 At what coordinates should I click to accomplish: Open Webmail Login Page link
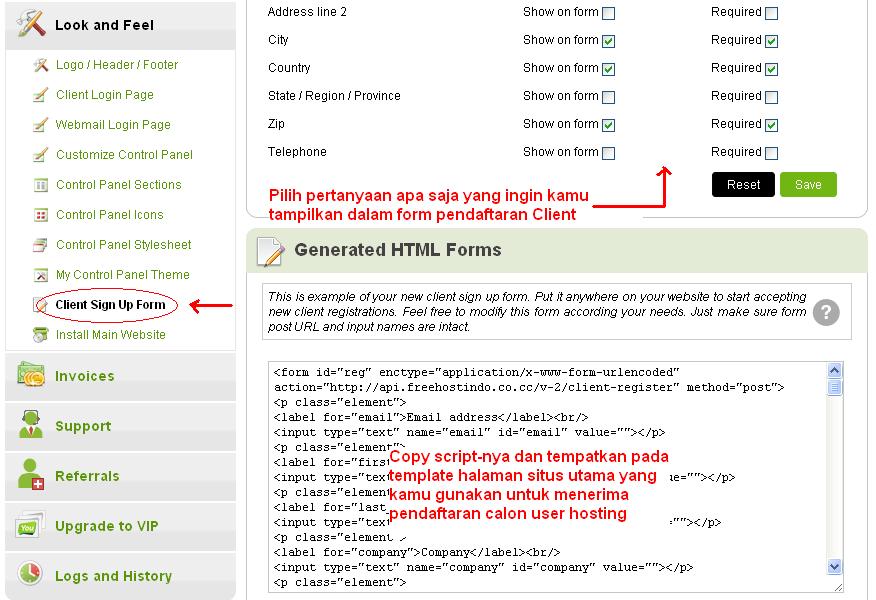coord(113,125)
